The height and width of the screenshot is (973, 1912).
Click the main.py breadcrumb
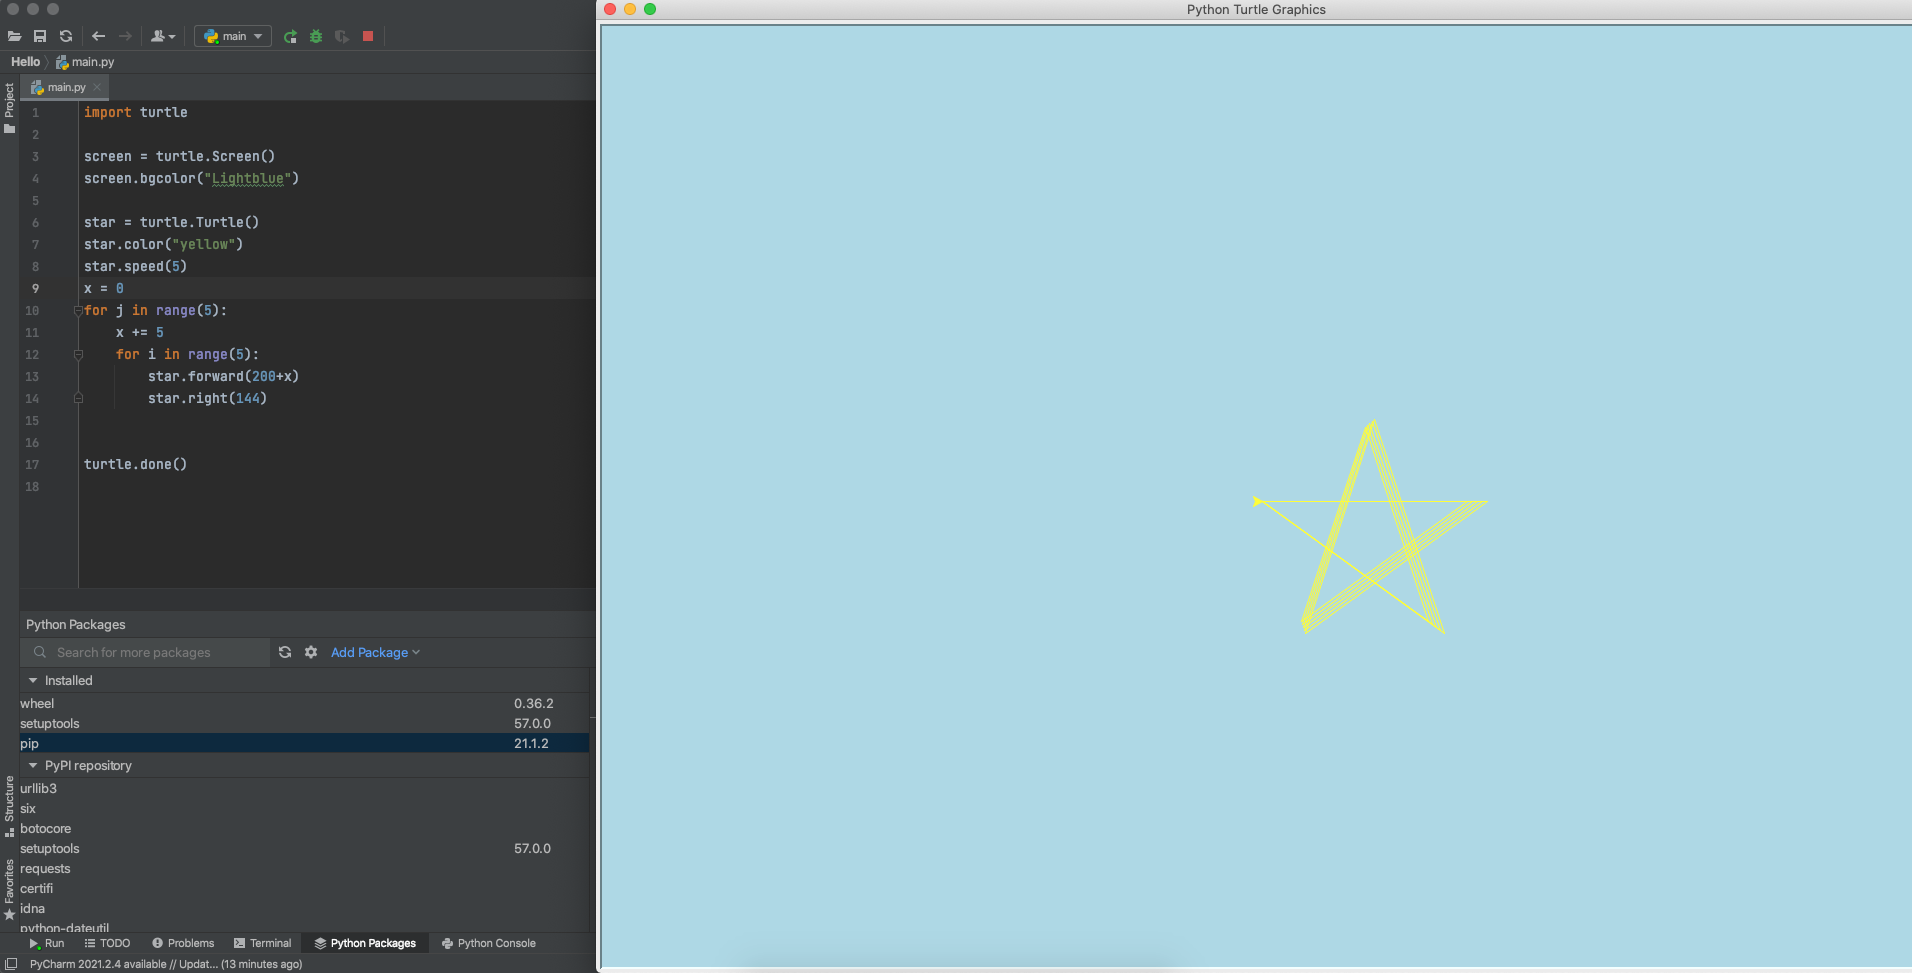85,62
